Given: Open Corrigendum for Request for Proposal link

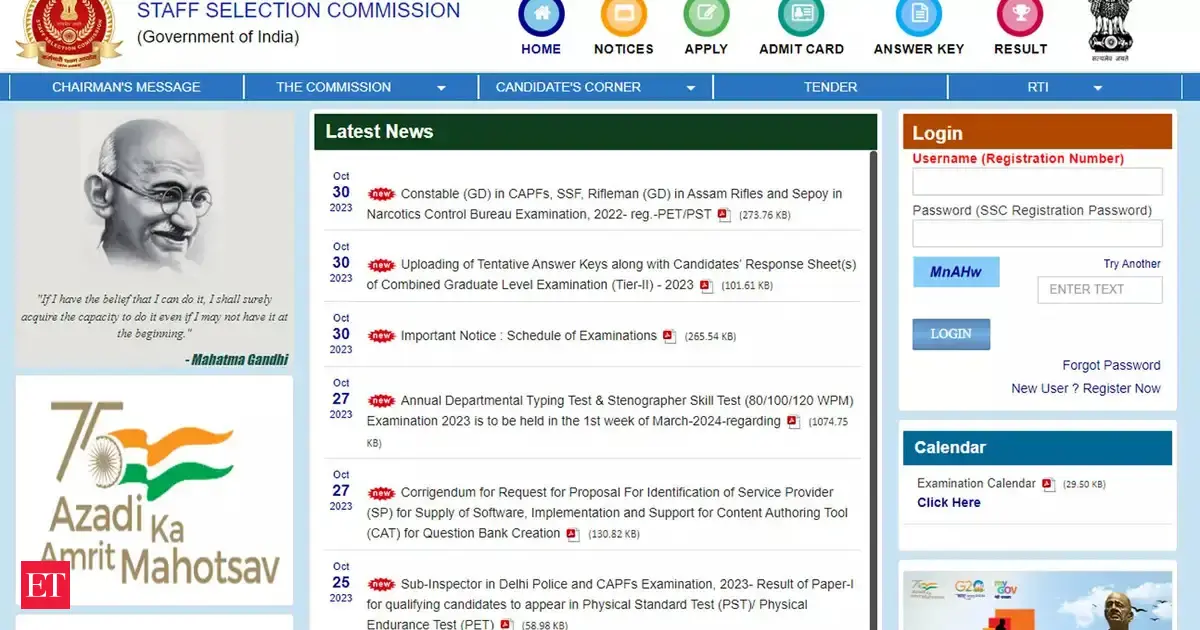Looking at the screenshot, I should (x=607, y=513).
